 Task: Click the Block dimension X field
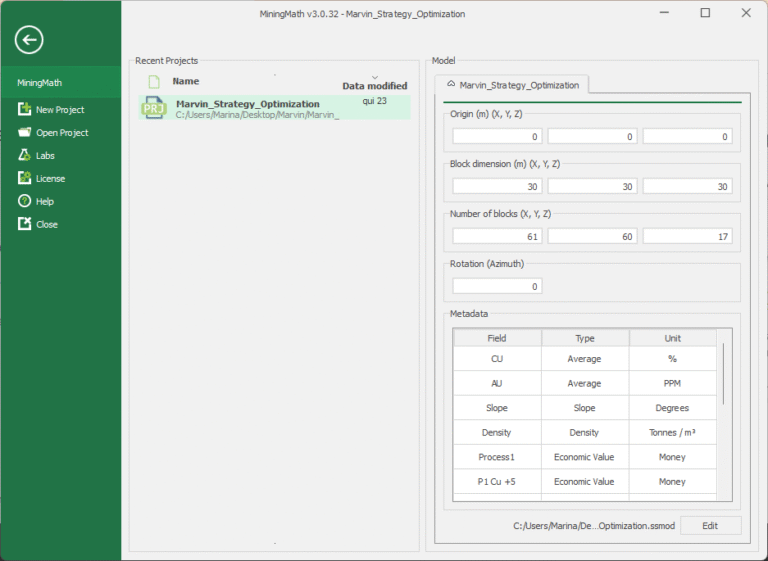click(497, 187)
